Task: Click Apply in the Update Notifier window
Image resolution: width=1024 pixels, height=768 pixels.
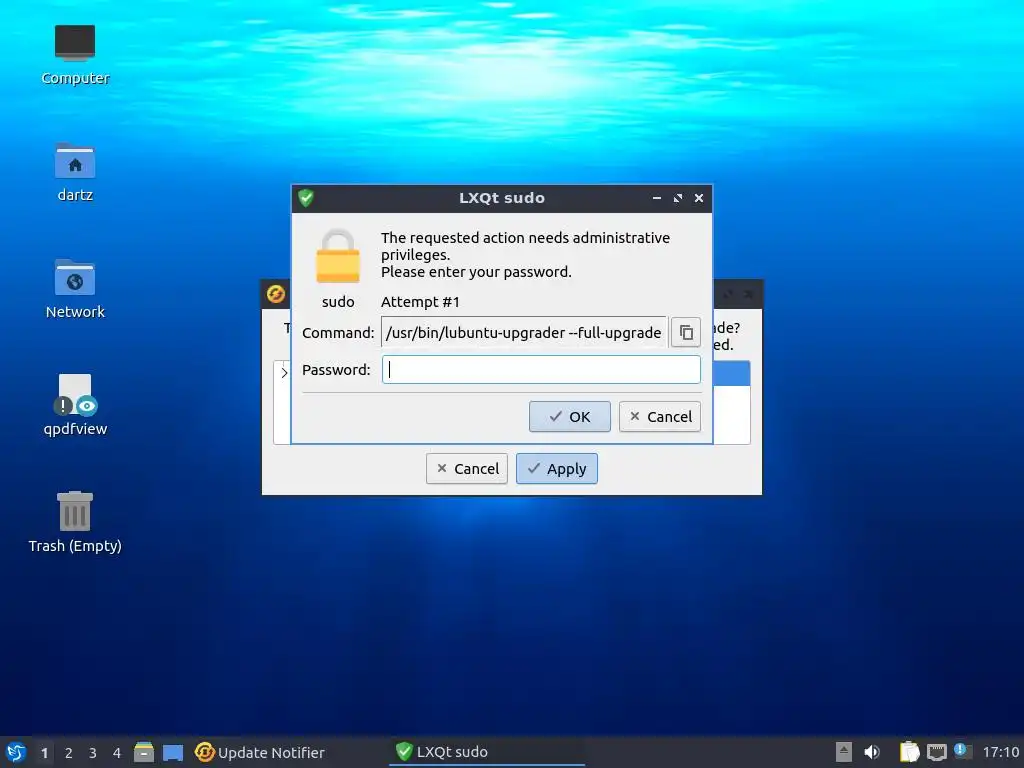Action: (x=556, y=469)
